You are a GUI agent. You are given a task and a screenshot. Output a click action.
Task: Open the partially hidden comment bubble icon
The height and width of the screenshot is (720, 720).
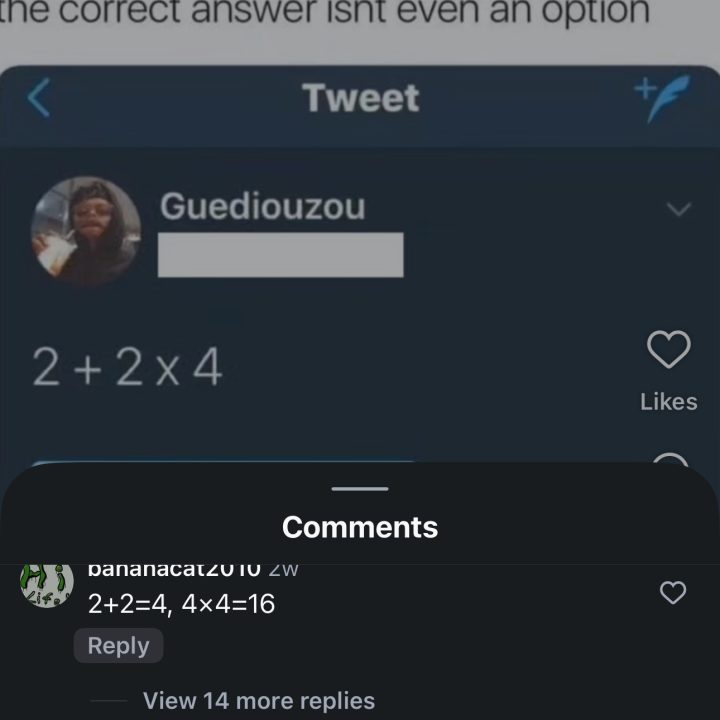[670, 459]
